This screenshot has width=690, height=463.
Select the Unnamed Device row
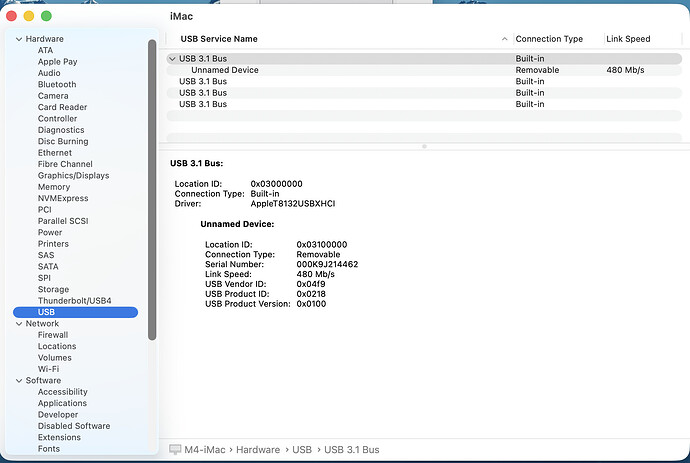pos(424,70)
